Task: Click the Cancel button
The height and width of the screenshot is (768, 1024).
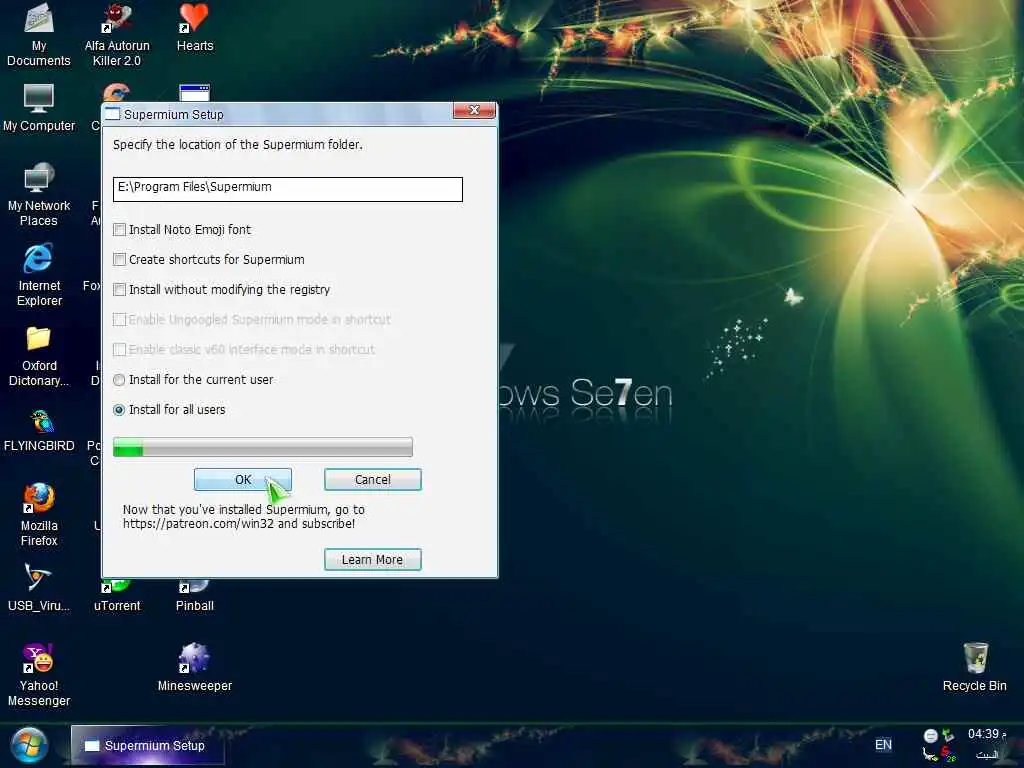Action: pos(373,479)
